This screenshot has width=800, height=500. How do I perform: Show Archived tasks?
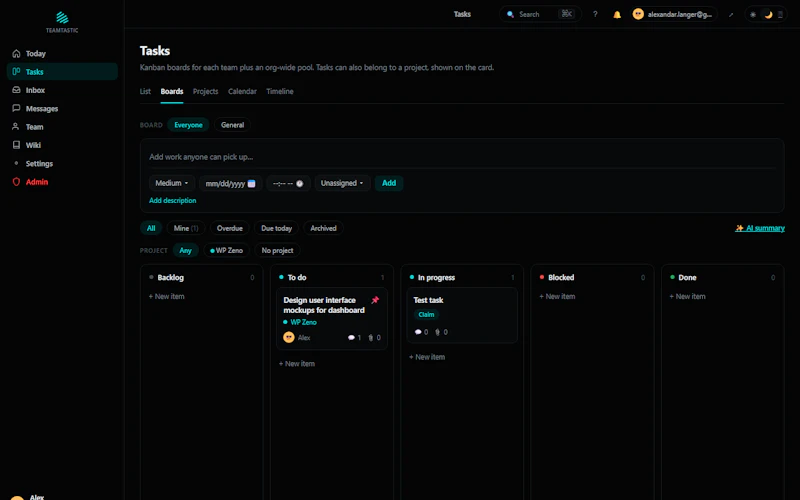[323, 228]
